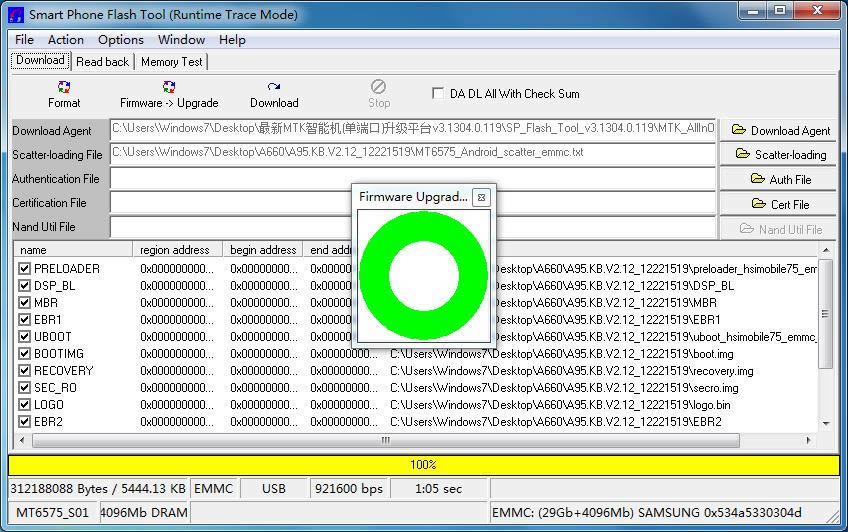Screen dimensions: 848x532
Task: Open the File menu
Action: coord(25,40)
